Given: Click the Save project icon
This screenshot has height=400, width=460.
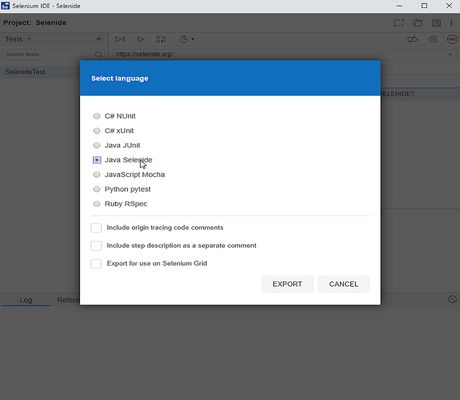Looking at the screenshot, I should click(x=436, y=23).
